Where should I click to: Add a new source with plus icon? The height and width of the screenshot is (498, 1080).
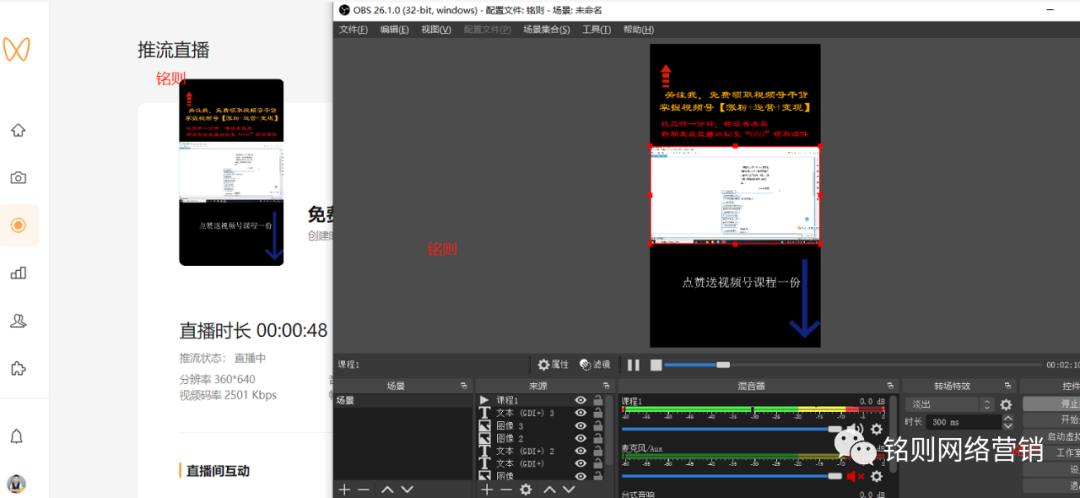click(x=487, y=490)
